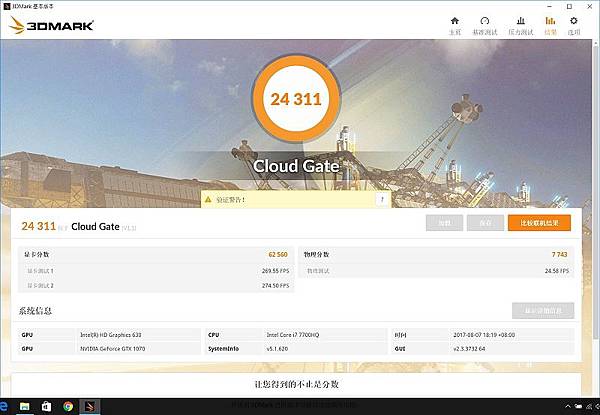The height and width of the screenshot is (415, 600).
Task: Click the GUI version v2.3.3732 64
Action: pyautogui.click(x=469, y=348)
